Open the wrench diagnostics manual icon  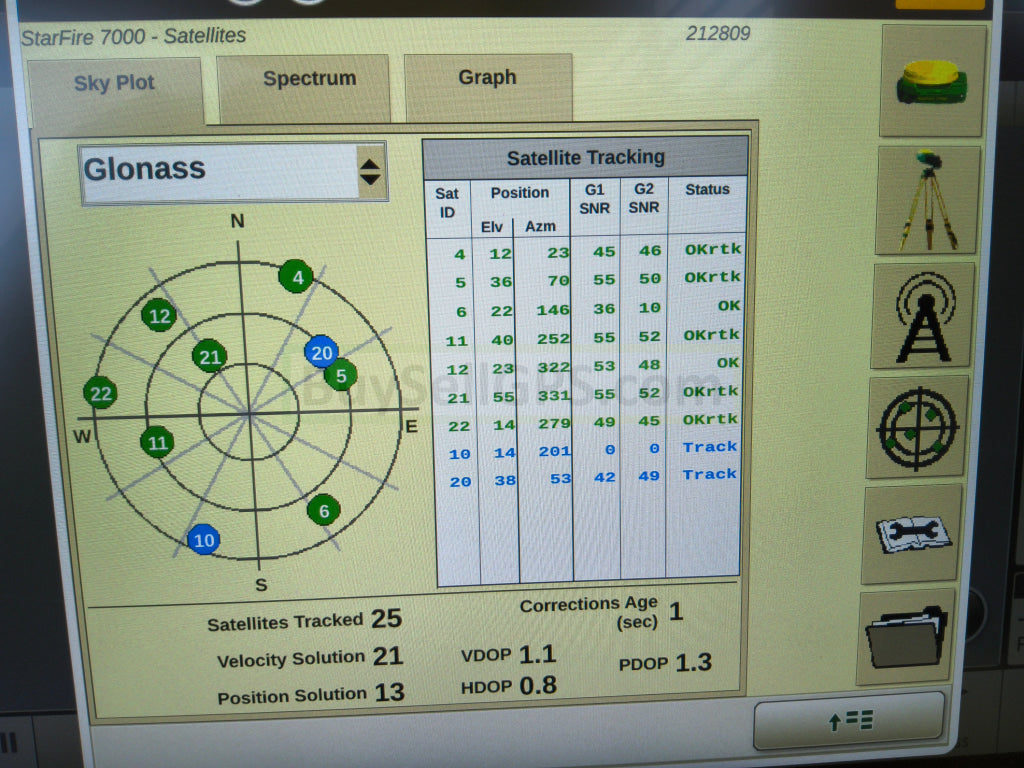(912, 534)
